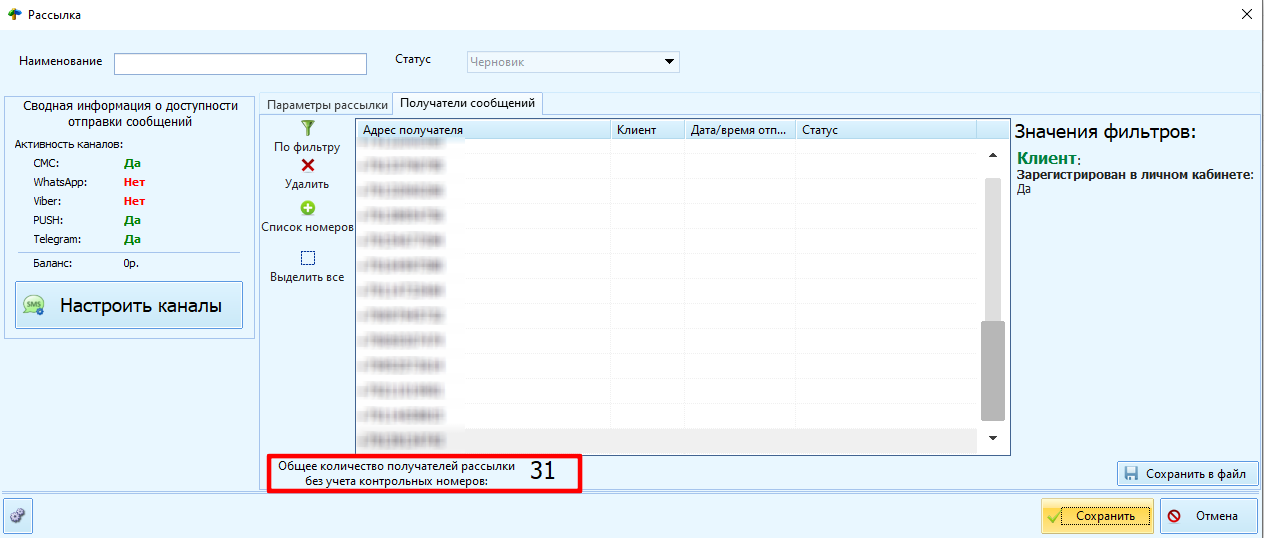Image resolution: width=1264 pixels, height=538 pixels.
Task: Focus the Наименование input field
Action: (241, 63)
